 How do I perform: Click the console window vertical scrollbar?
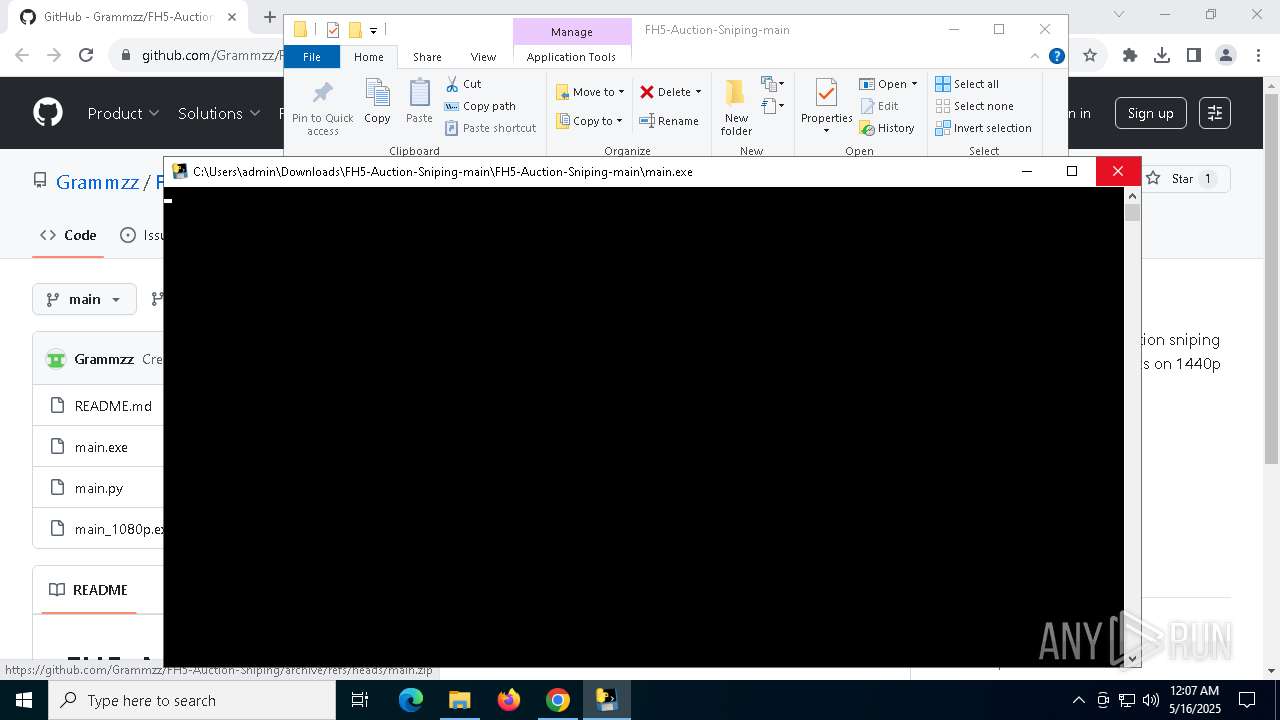pyautogui.click(x=1132, y=427)
